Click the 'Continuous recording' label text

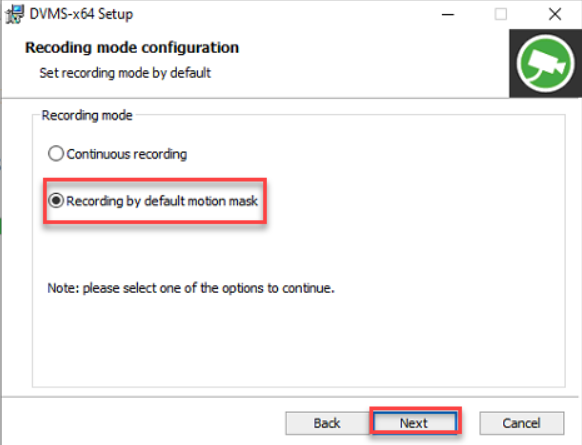pos(127,154)
